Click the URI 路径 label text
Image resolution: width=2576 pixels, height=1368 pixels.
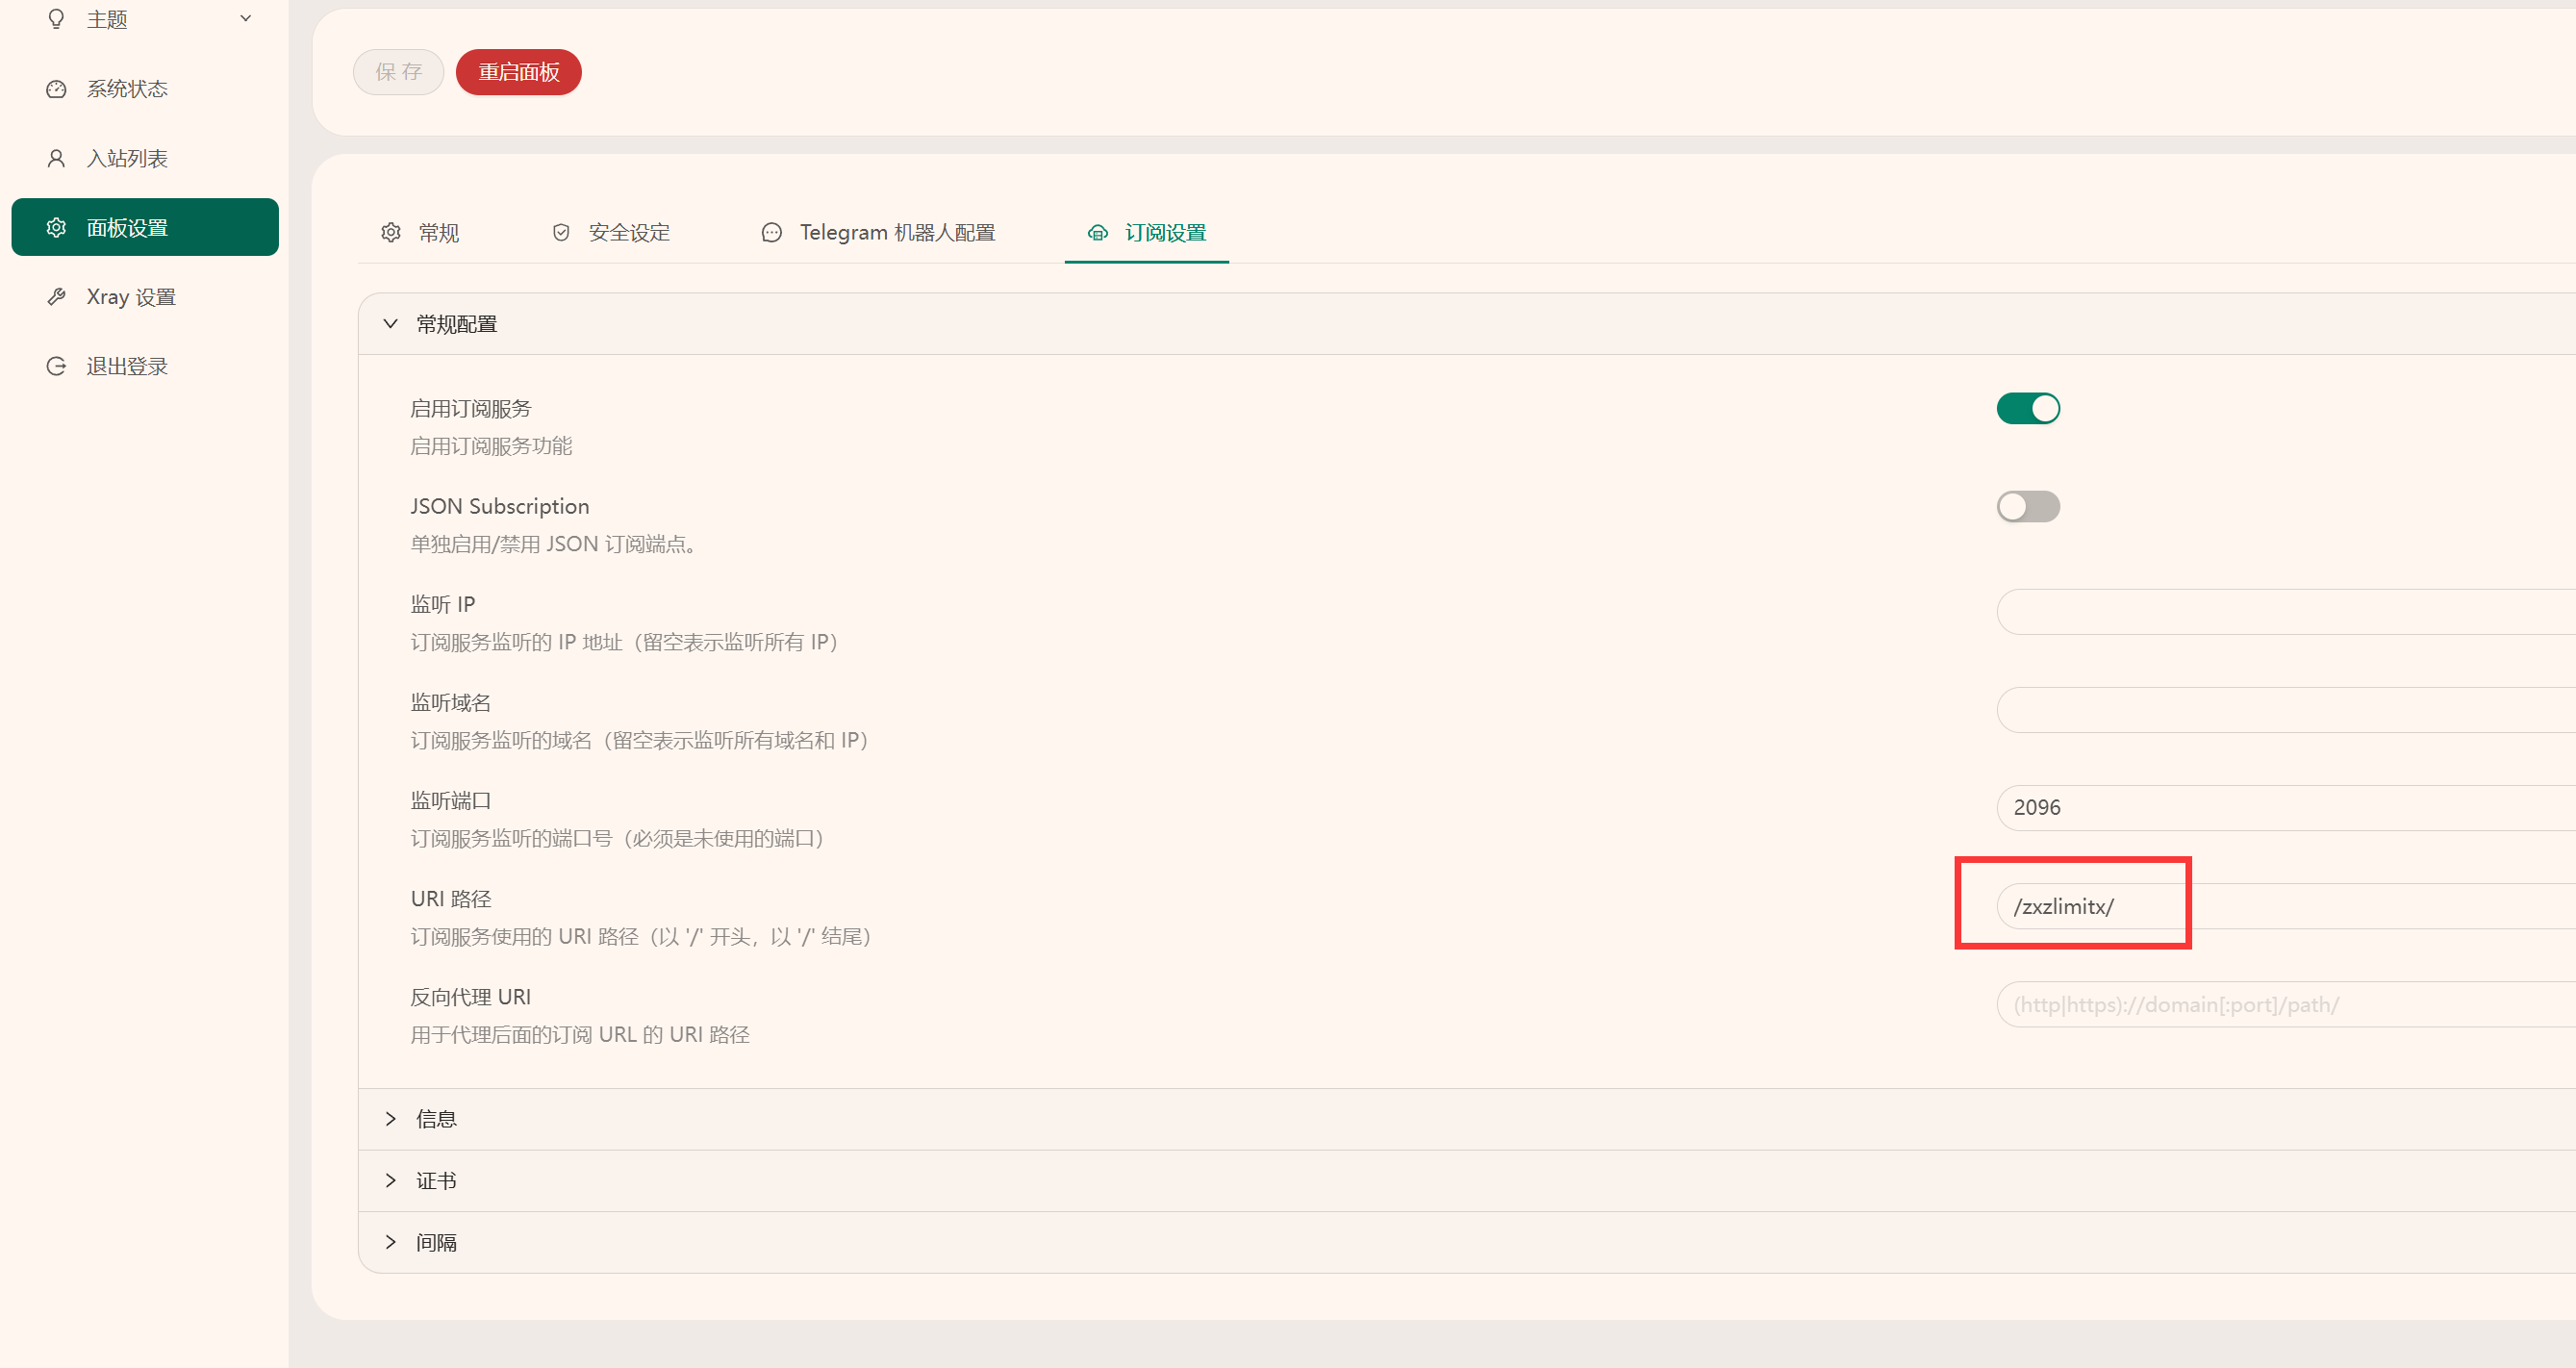click(451, 898)
